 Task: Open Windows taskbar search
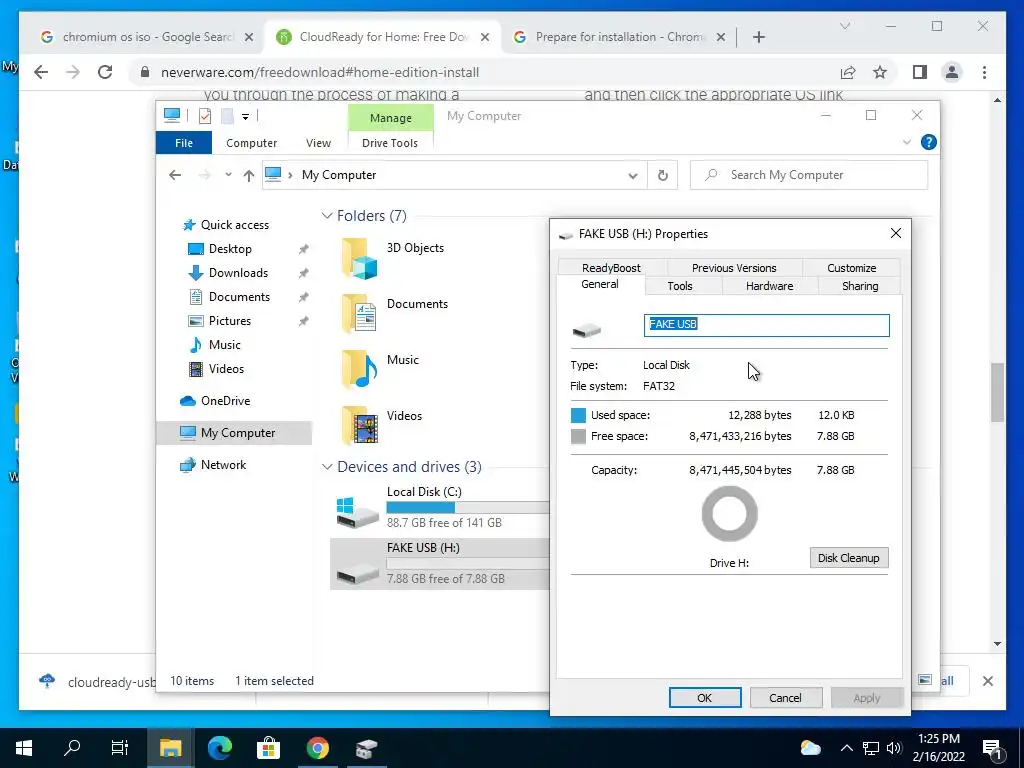tap(72, 748)
